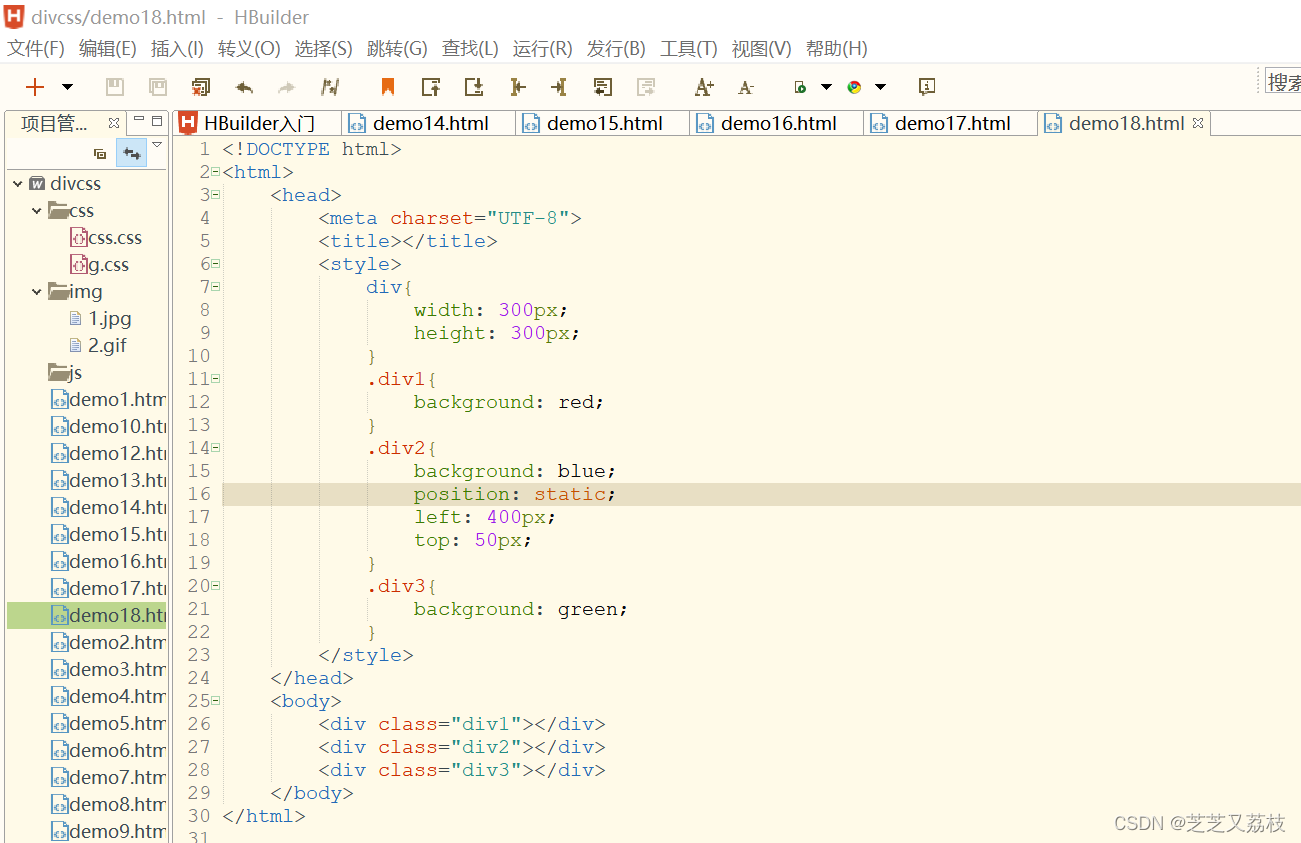Click the close-all-files icon with the red X

201,87
